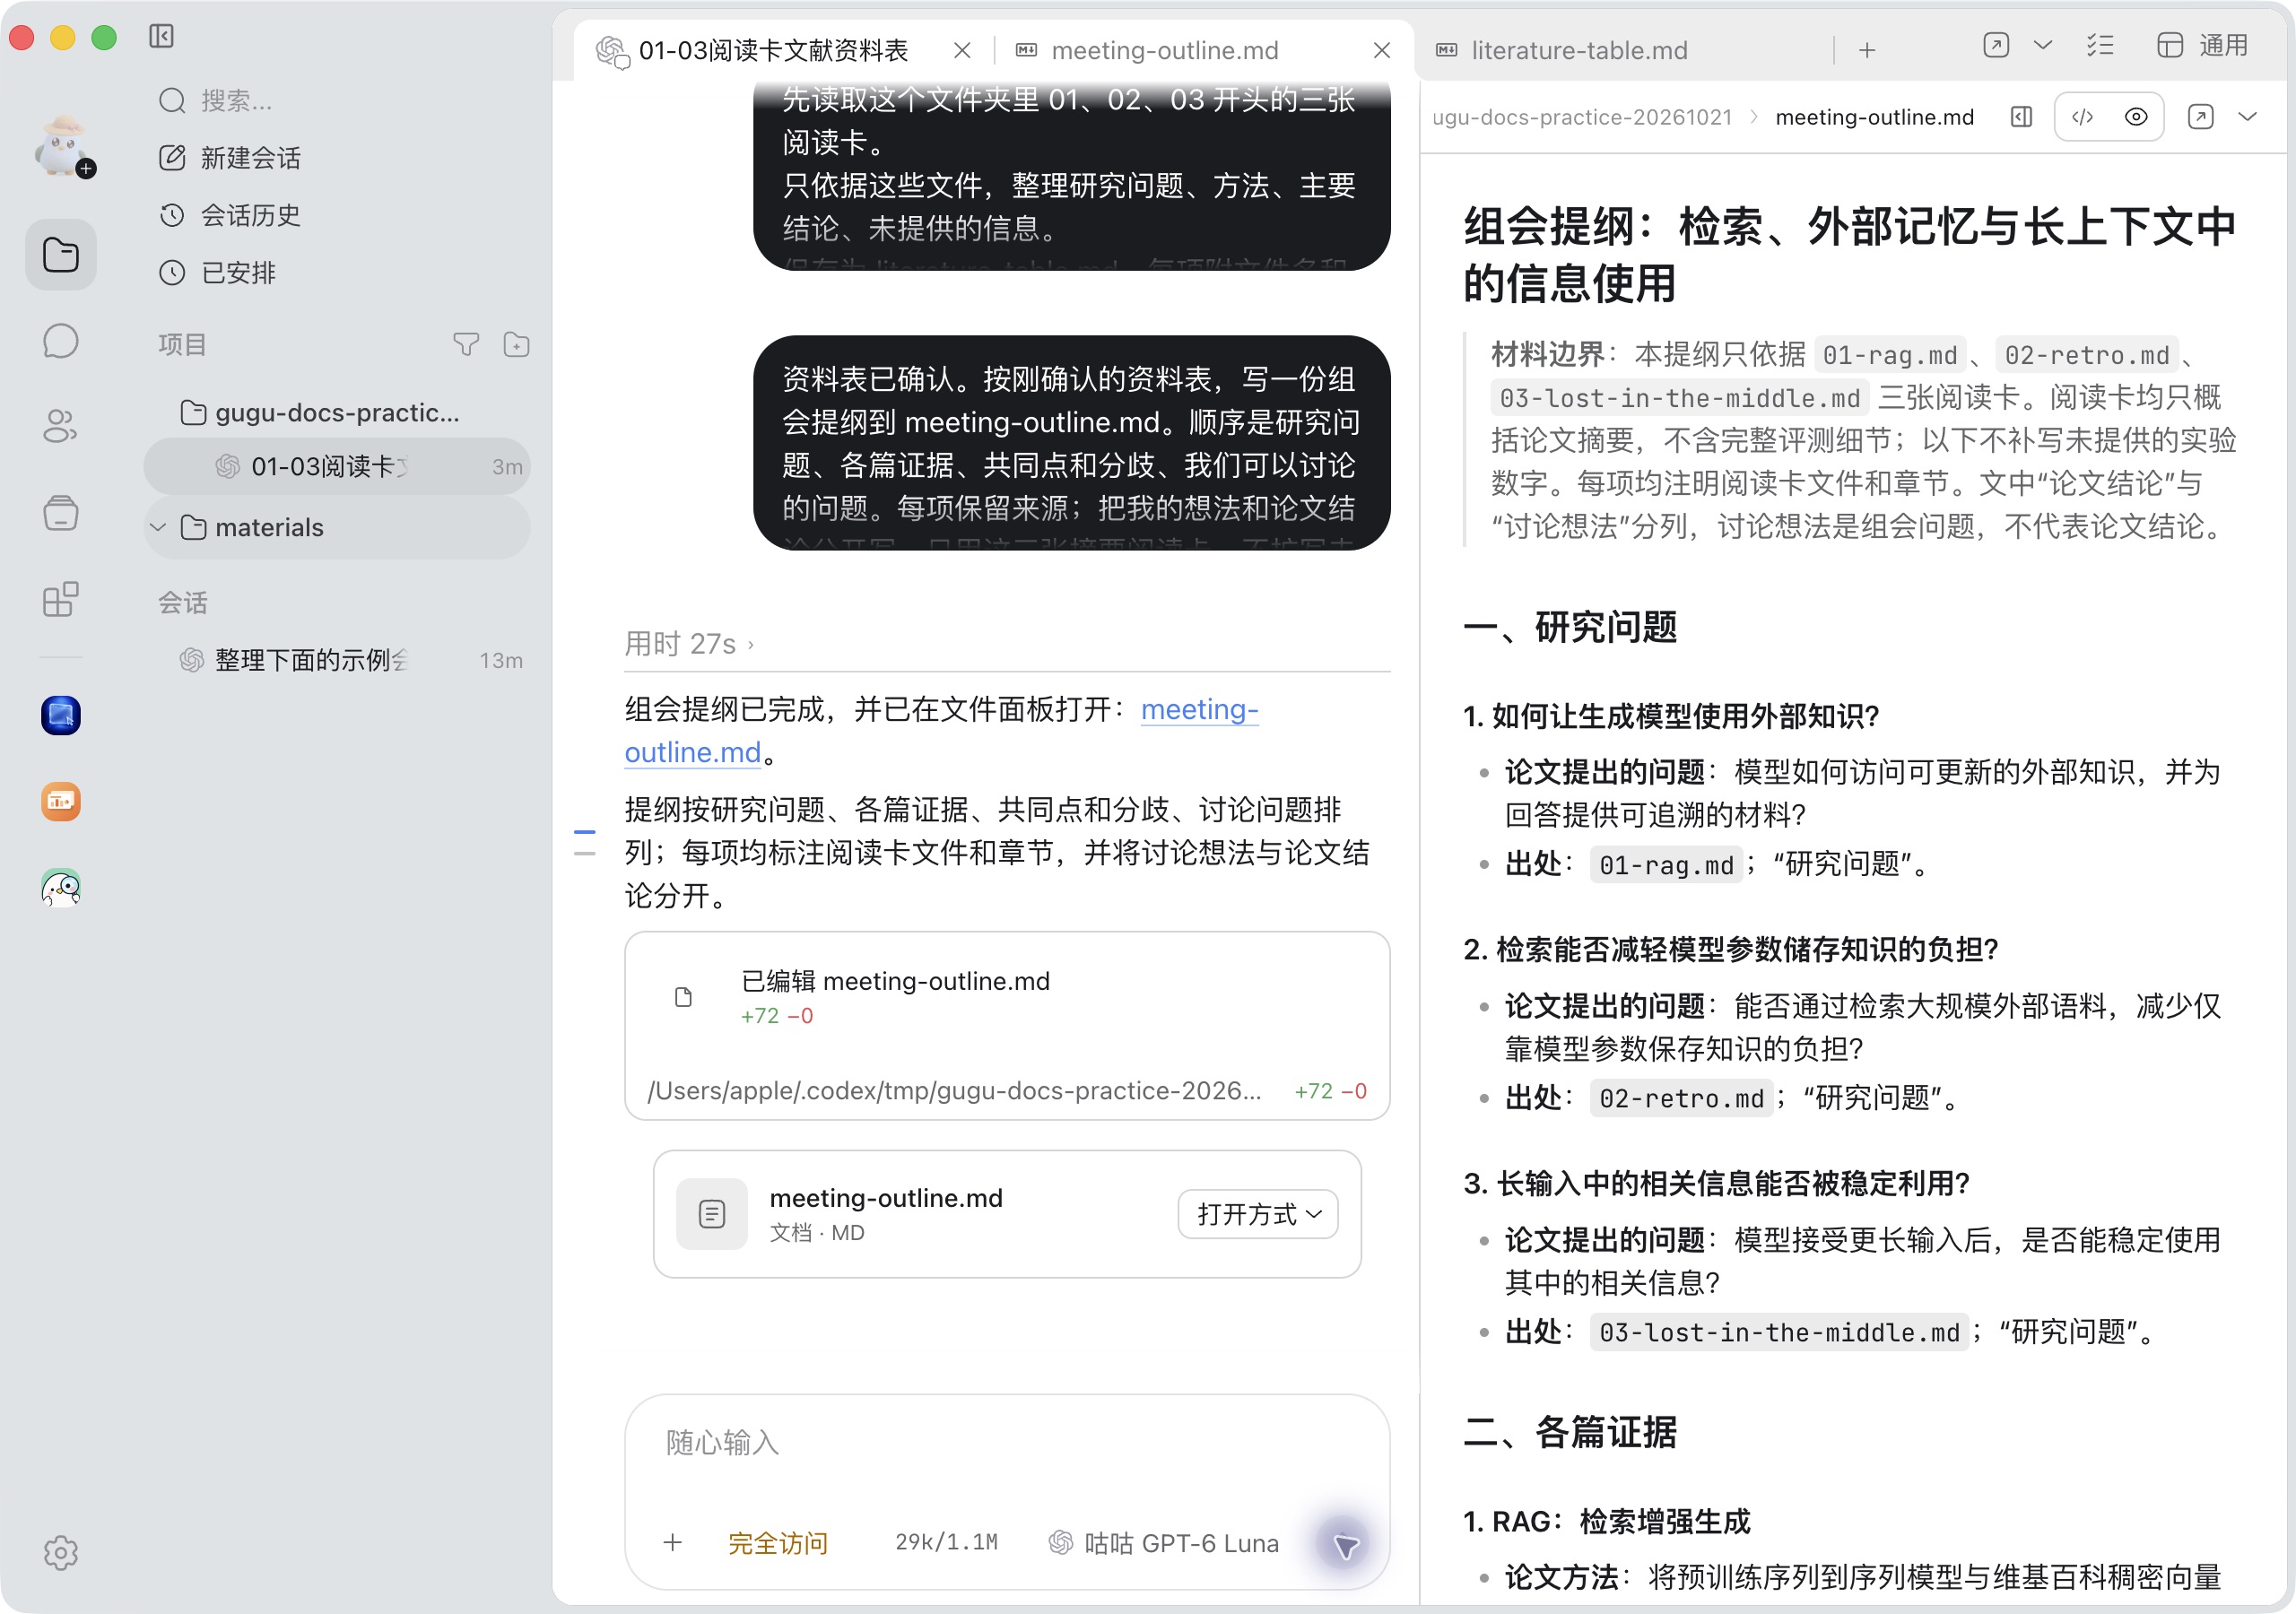This screenshot has width=2296, height=1614.
Task: Expand the 用时 27s details
Action: tap(689, 643)
